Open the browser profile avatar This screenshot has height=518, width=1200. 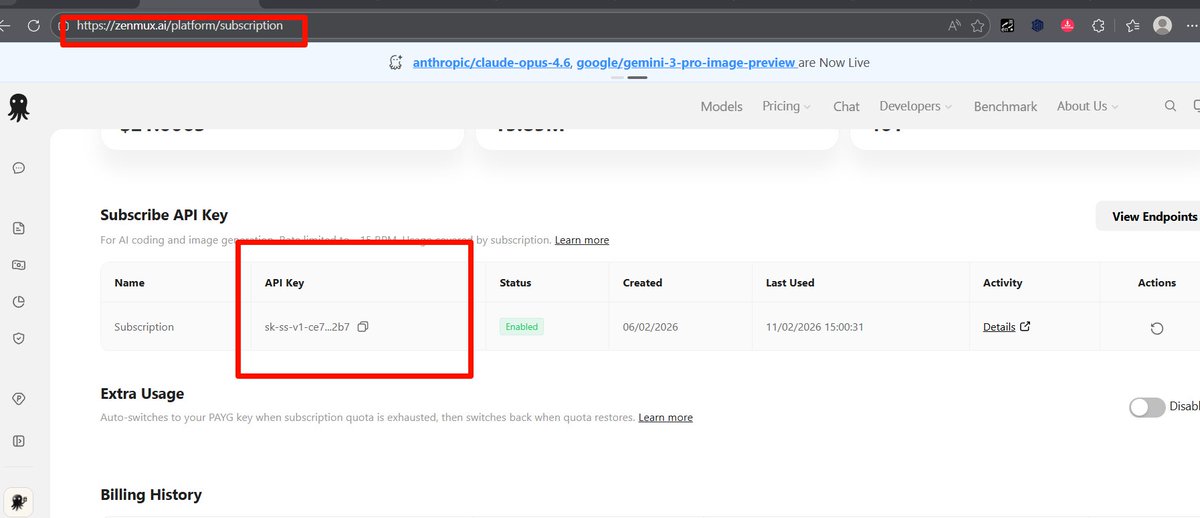1162,26
